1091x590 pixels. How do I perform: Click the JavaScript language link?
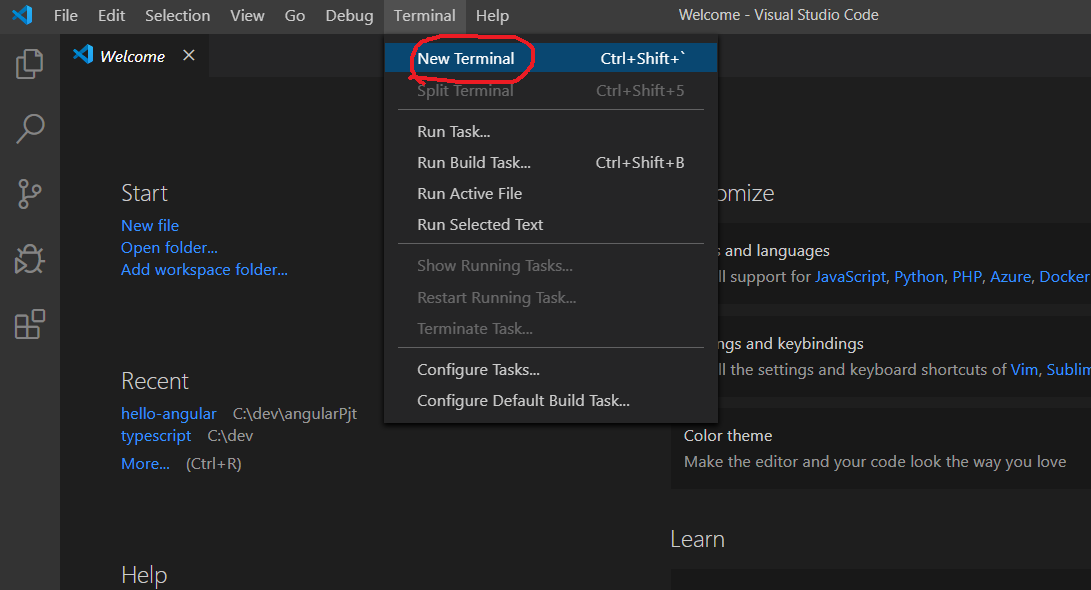(x=850, y=277)
